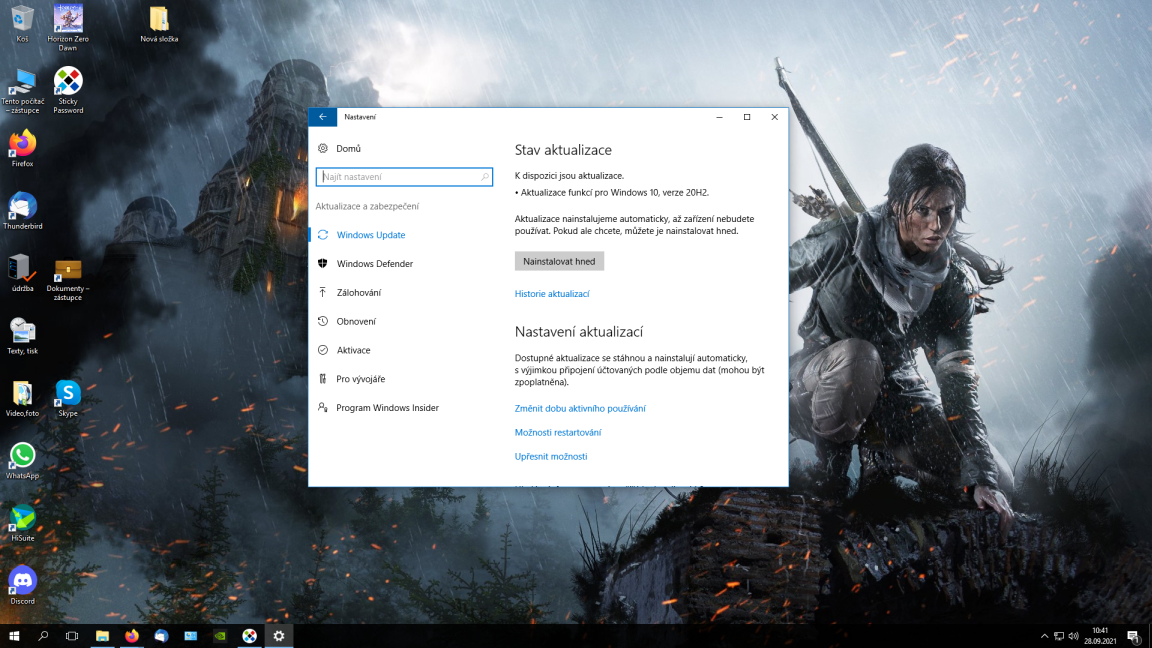Image resolution: width=1152 pixels, height=648 pixels.
Task: Go to Zálohování backup settings
Action: [358, 293]
